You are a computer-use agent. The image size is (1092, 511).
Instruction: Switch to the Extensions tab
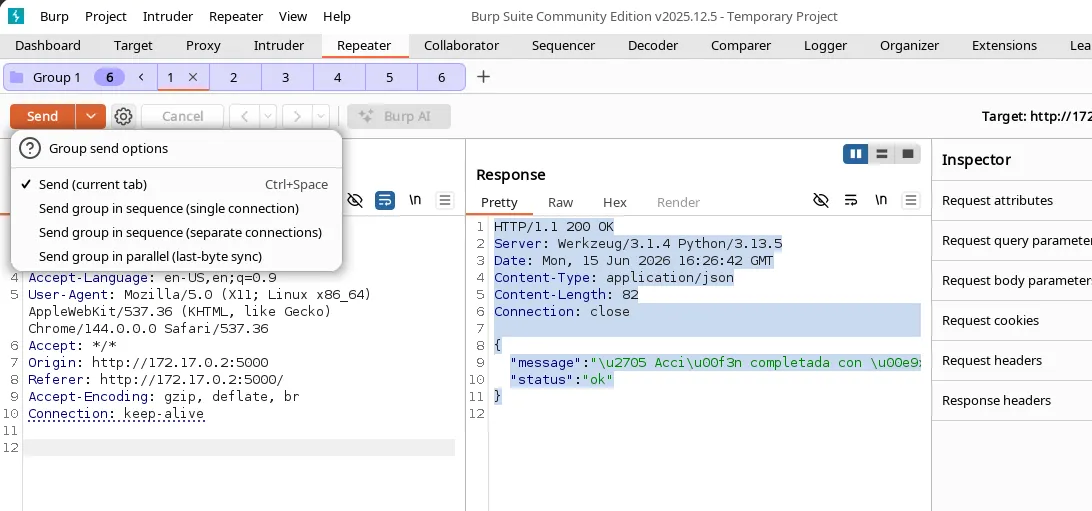(1004, 45)
